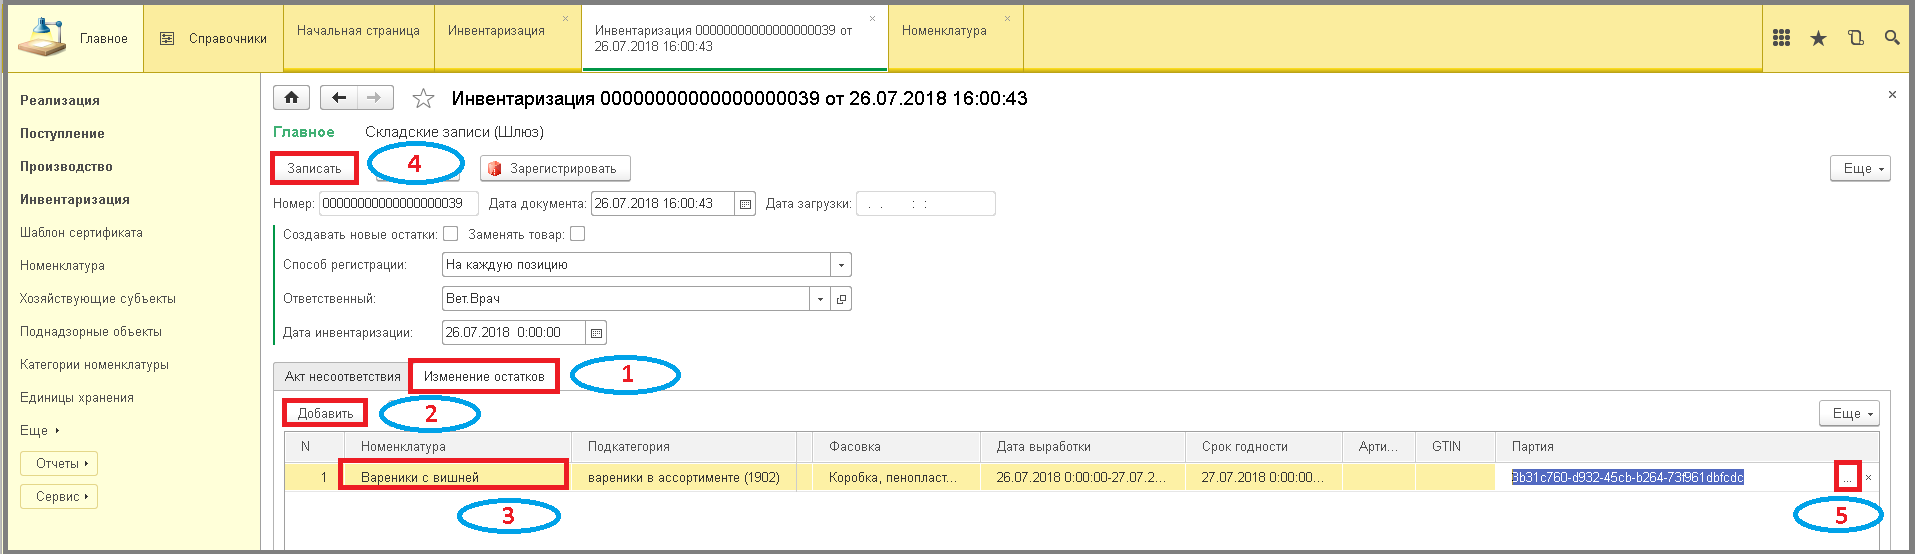
Task: Click the search magnifier icon
Action: 1892,38
